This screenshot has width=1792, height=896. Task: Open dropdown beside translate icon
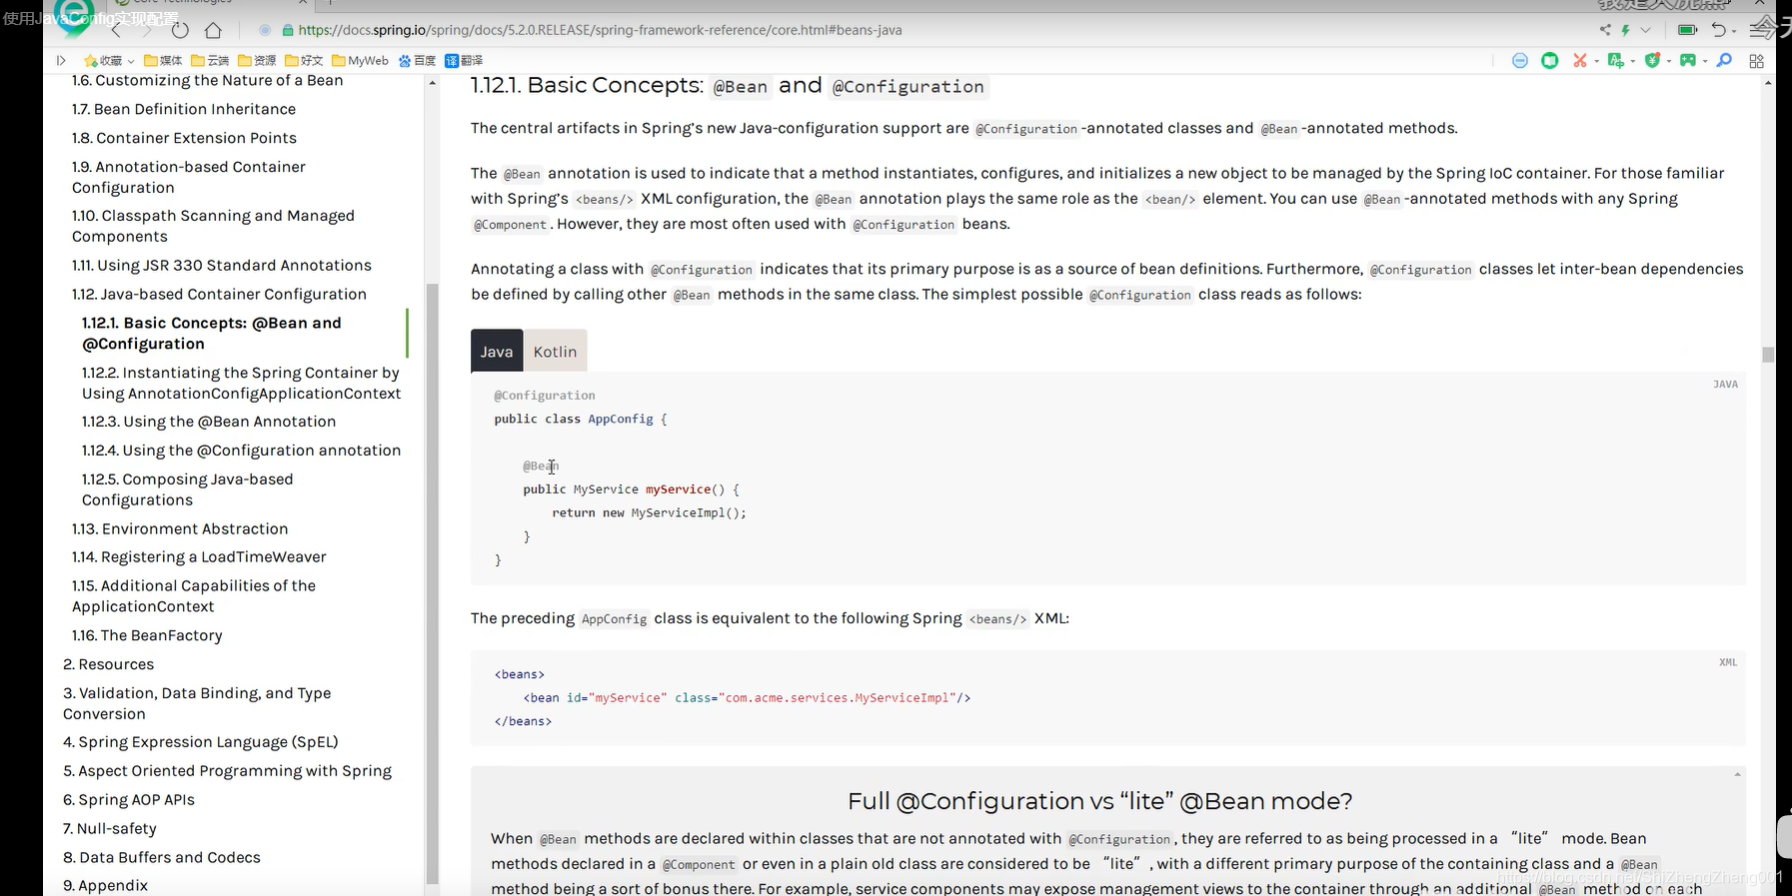coord(1633,61)
